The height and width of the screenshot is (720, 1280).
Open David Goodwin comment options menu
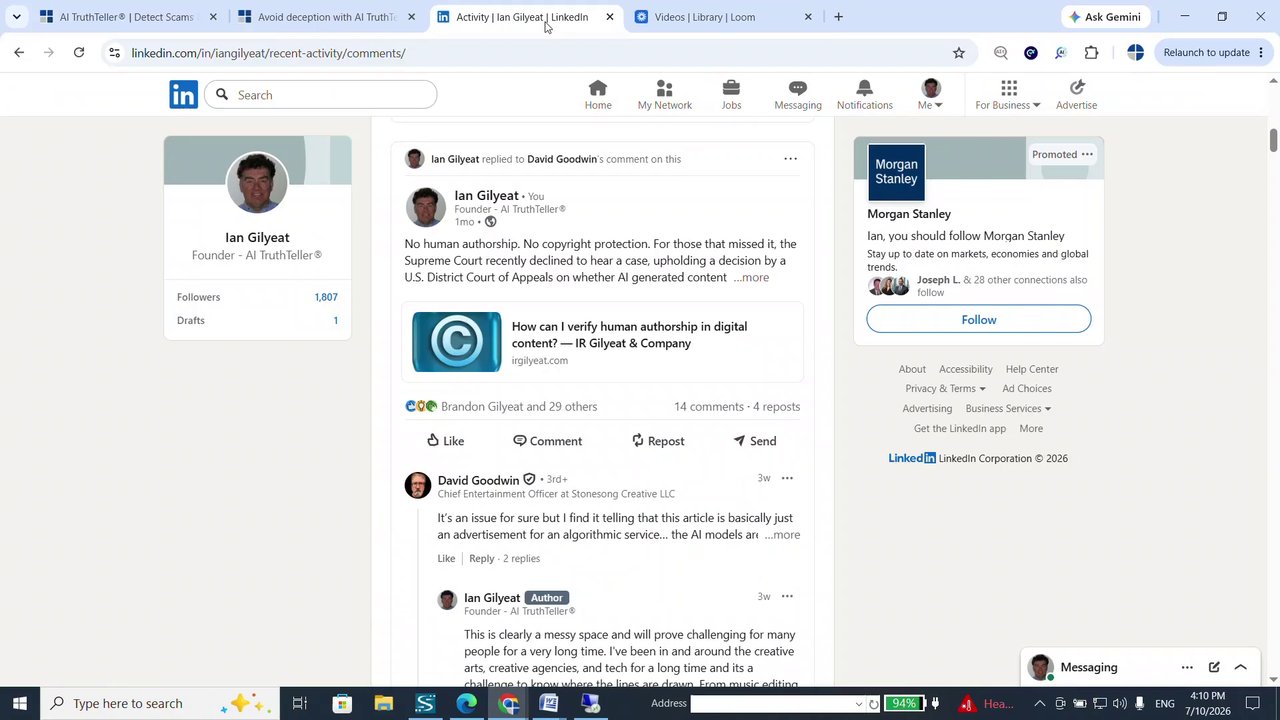tap(787, 478)
